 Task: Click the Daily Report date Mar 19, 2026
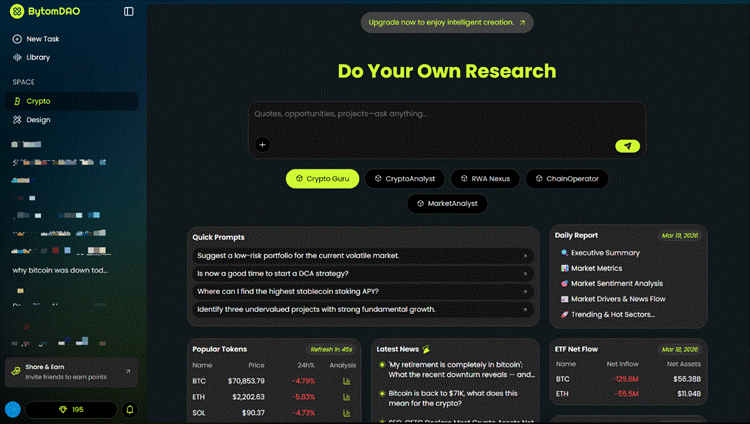click(680, 235)
